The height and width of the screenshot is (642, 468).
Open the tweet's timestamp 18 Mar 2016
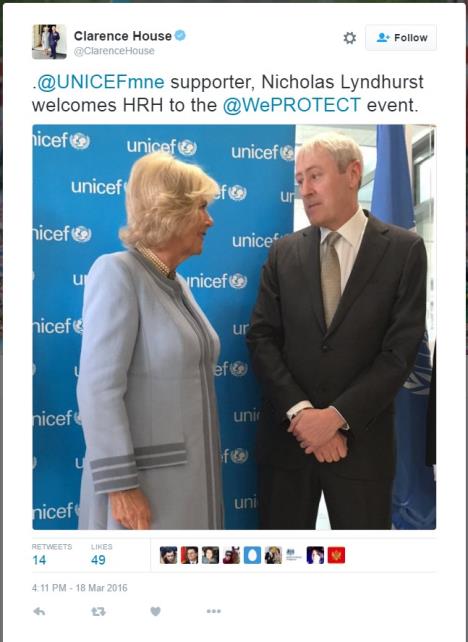pos(79,588)
